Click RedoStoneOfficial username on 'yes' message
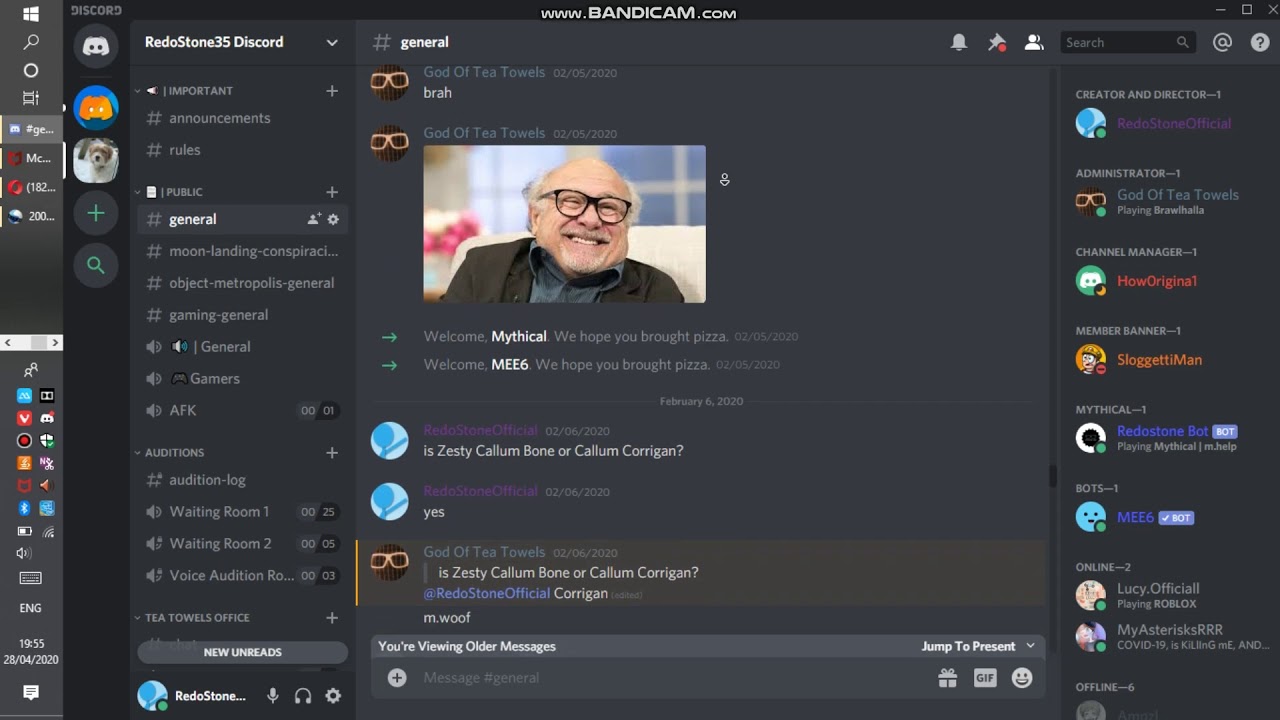The height and width of the screenshot is (720, 1280). click(480, 491)
